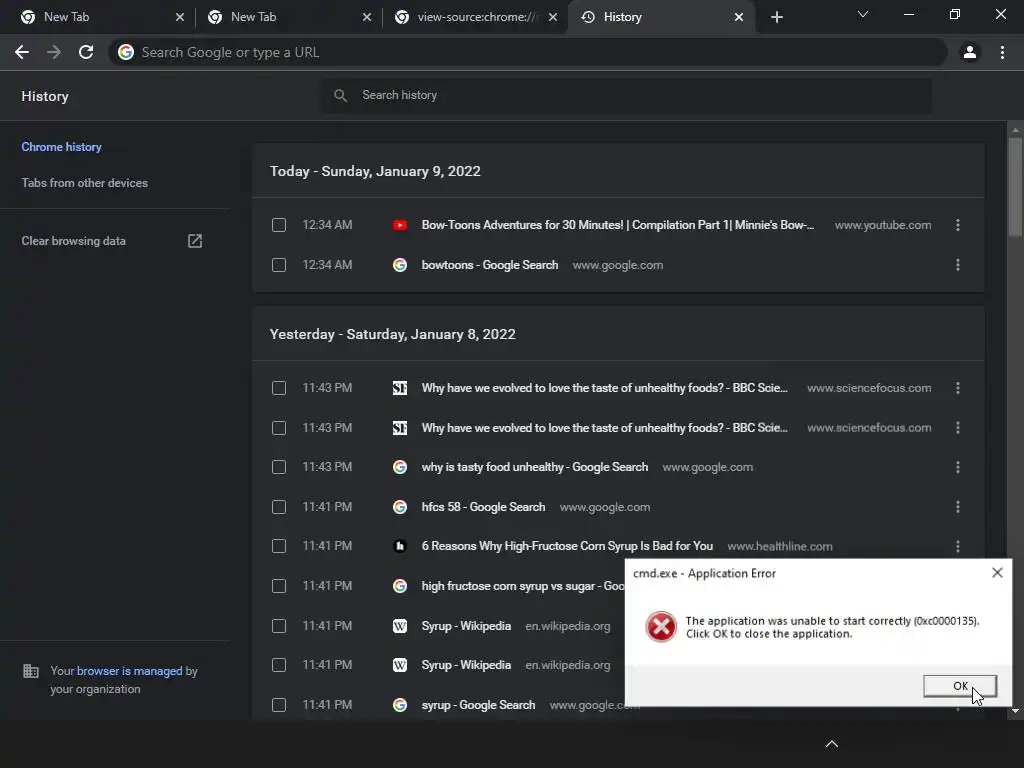Open more actions for the bowtoons Google Search entry
The width and height of the screenshot is (1024, 768).
958,265
